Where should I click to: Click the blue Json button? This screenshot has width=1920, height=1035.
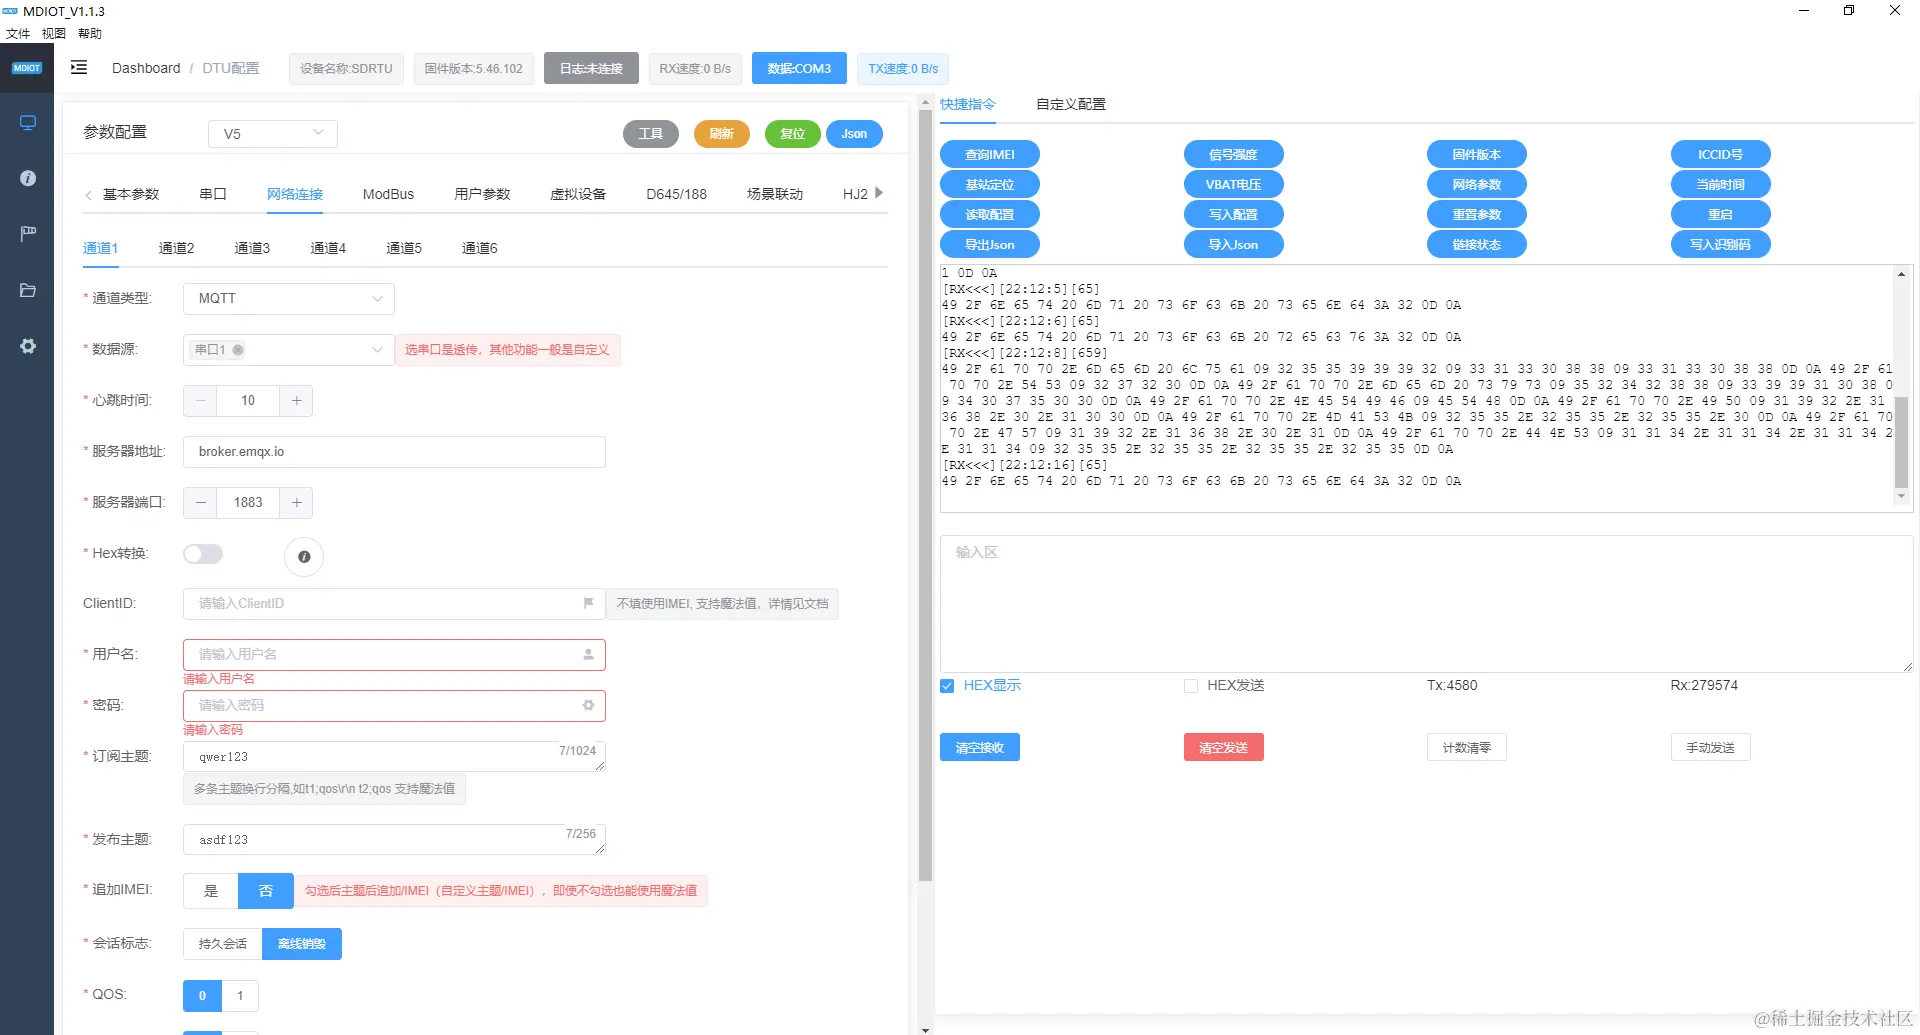854,133
